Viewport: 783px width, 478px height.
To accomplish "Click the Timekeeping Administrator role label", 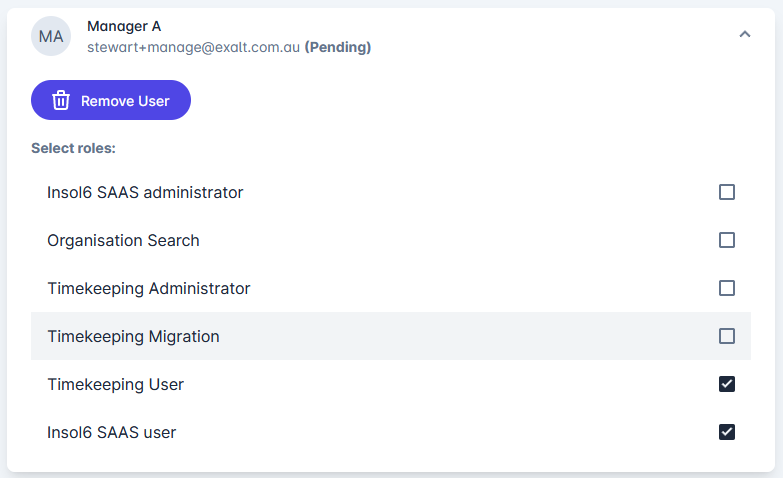I will pyautogui.click(x=148, y=288).
